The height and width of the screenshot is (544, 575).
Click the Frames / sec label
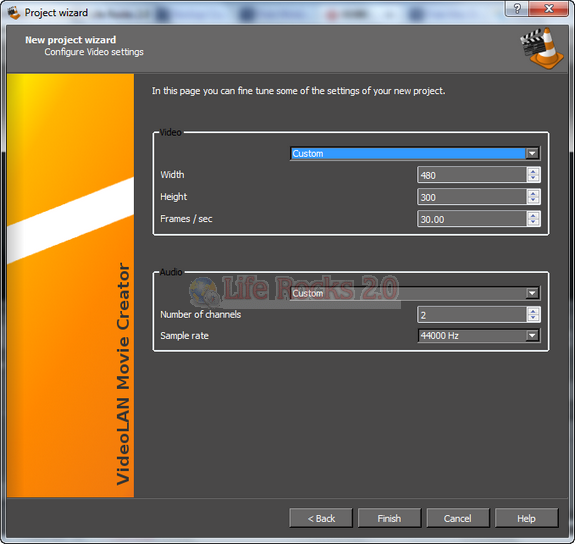(x=186, y=219)
